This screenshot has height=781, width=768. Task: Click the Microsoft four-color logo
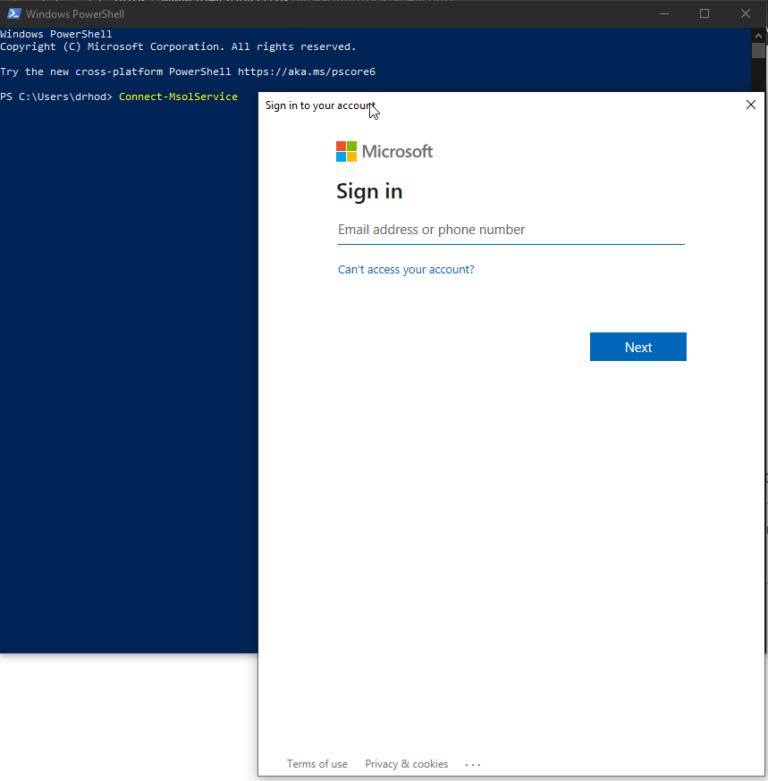click(x=346, y=152)
